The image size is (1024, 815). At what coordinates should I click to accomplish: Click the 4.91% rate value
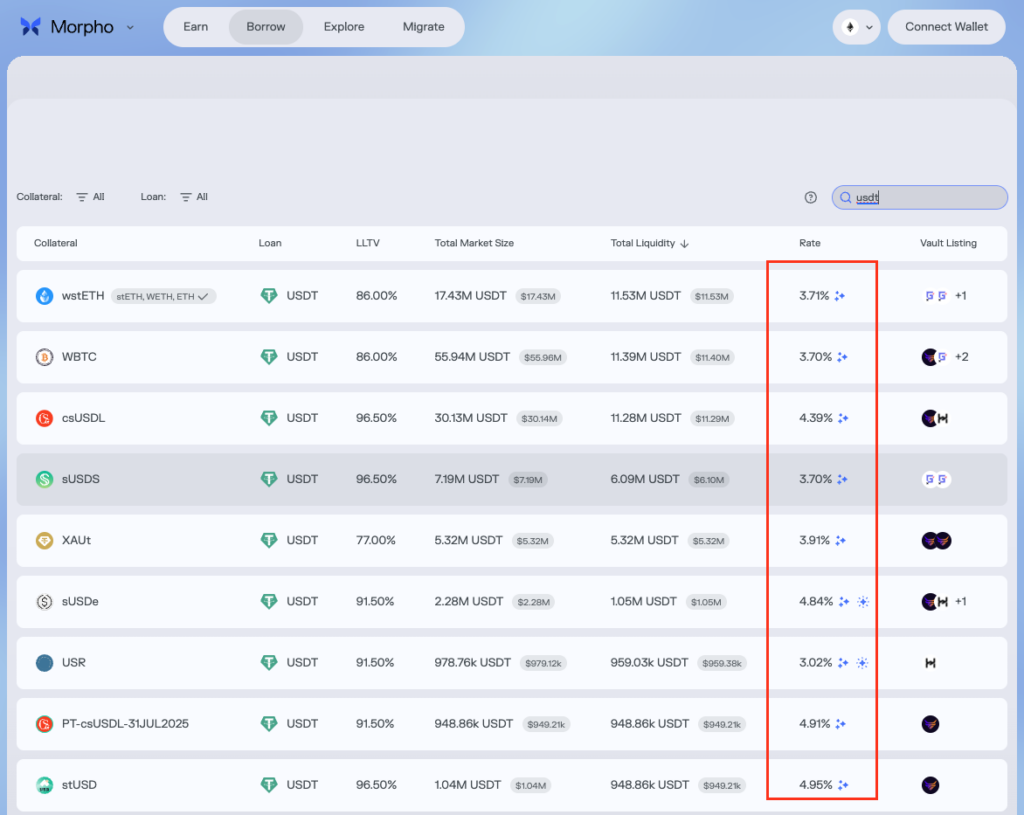814,724
